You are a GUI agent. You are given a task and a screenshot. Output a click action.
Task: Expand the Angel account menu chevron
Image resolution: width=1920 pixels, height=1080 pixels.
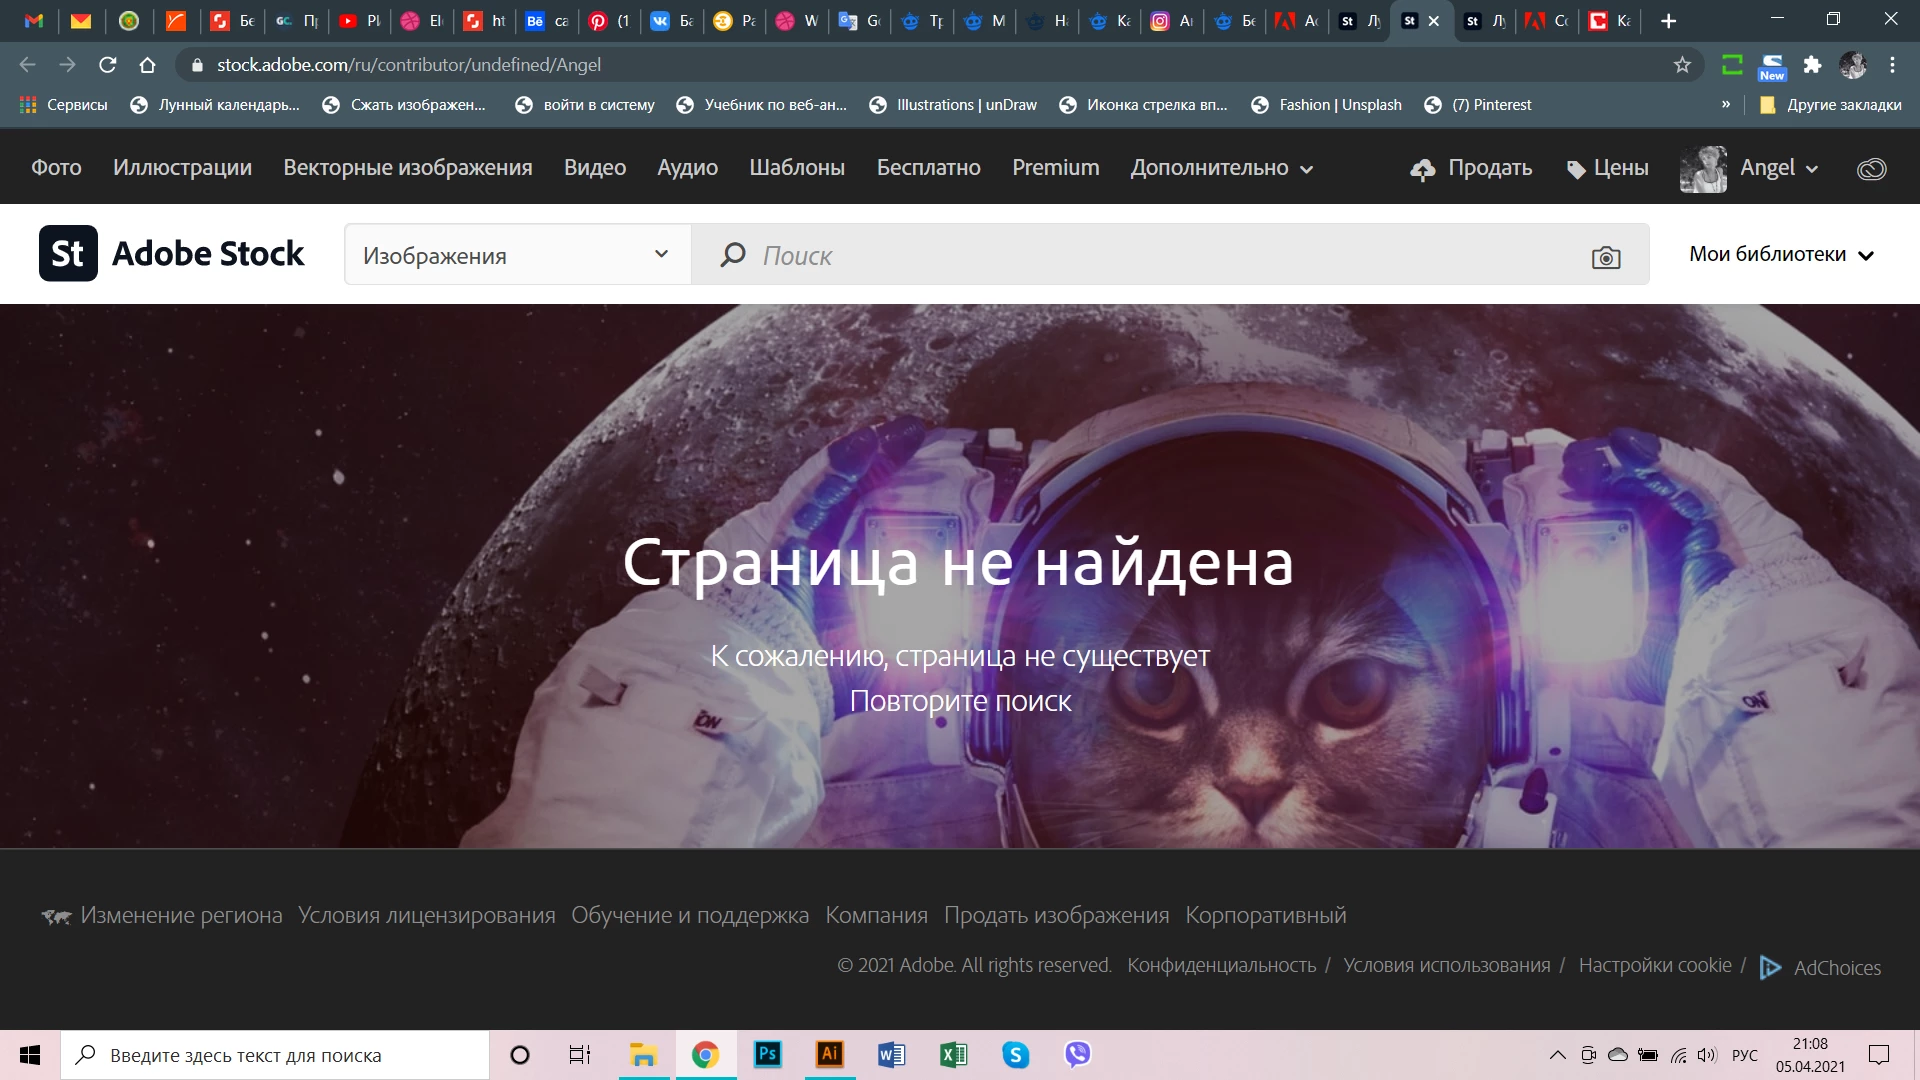(1812, 169)
